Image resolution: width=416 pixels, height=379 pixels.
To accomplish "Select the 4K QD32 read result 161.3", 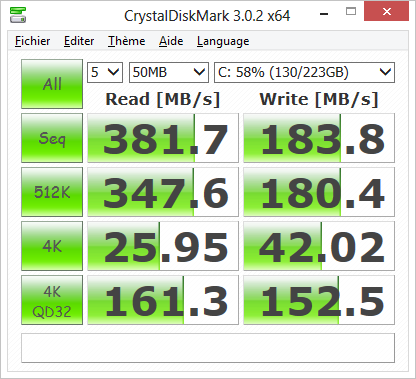I will coord(163,300).
